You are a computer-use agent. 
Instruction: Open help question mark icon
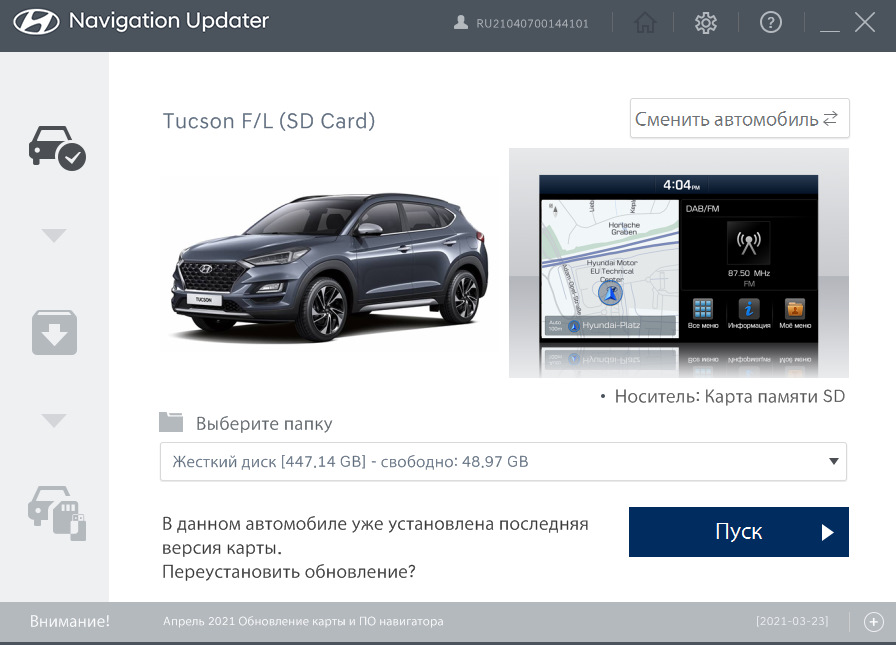coord(770,23)
